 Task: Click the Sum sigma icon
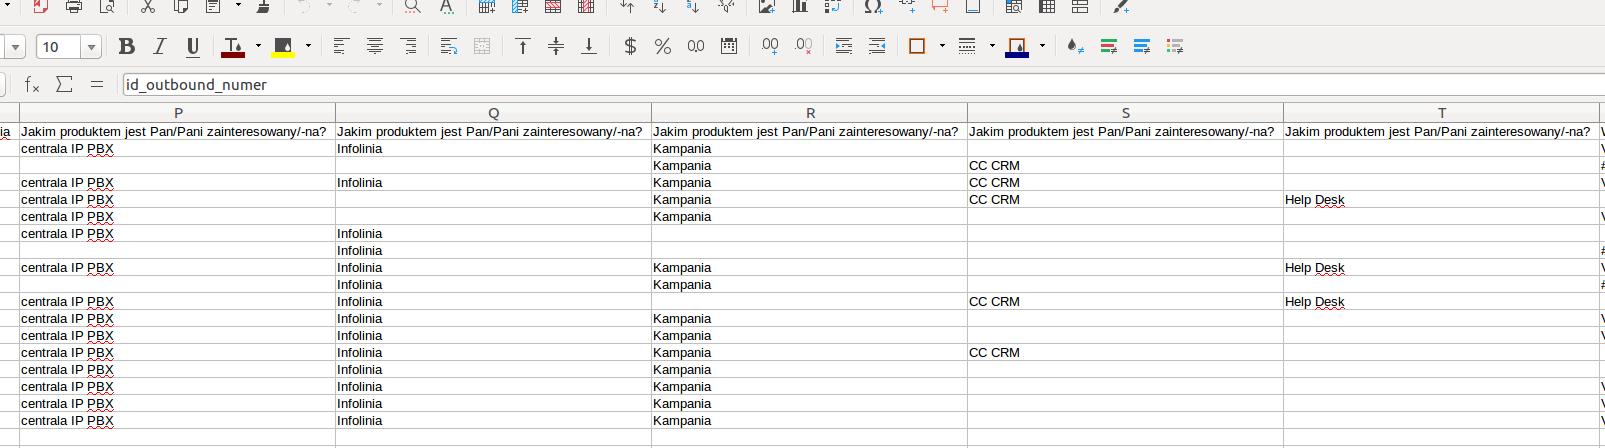(x=64, y=85)
